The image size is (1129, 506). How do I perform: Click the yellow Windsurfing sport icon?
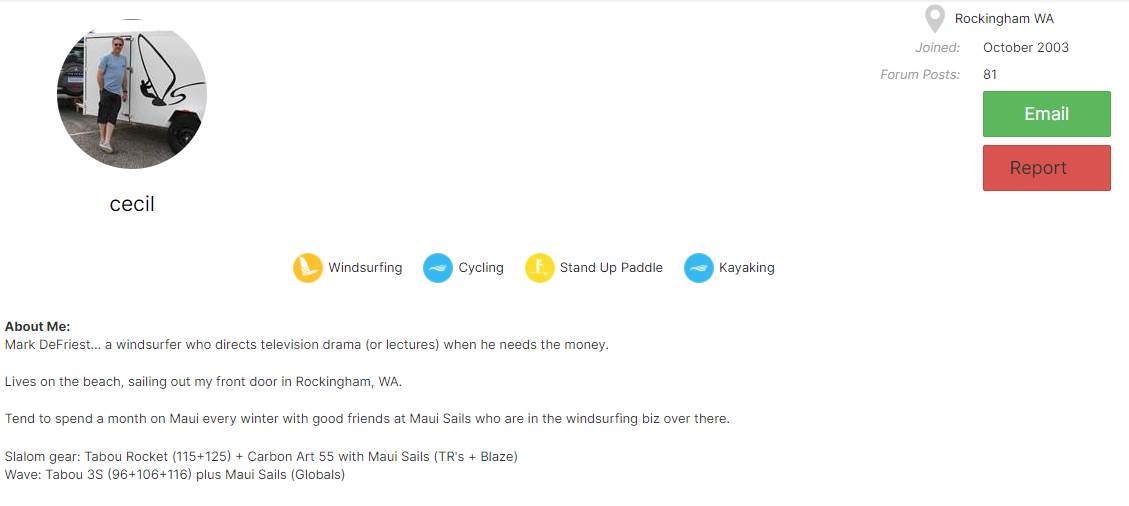307,268
